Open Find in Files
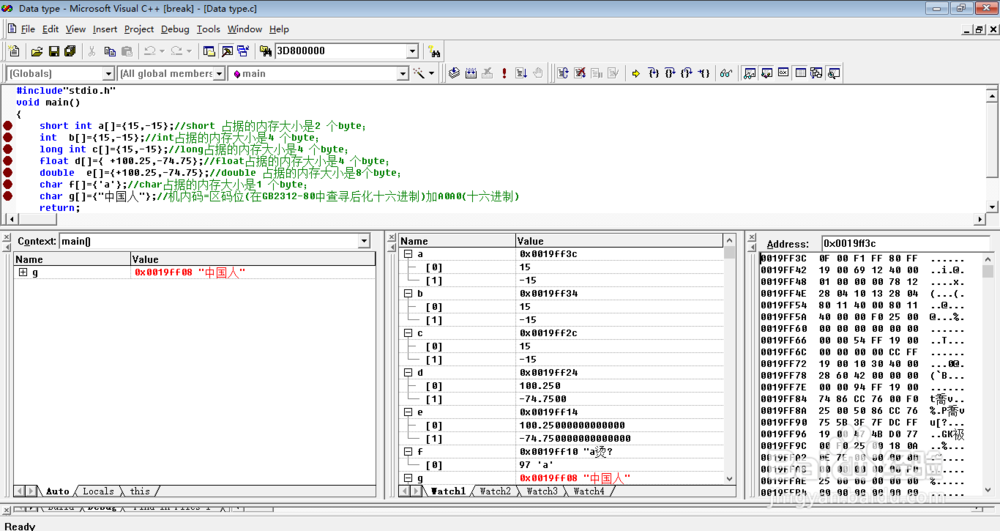Viewport: 1000px width, 531px height. 265,51
